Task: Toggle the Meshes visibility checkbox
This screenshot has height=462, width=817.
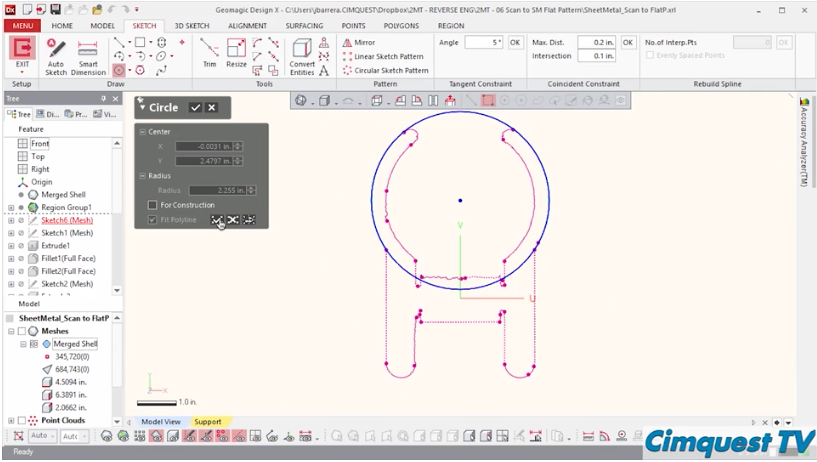Action: coord(21,331)
